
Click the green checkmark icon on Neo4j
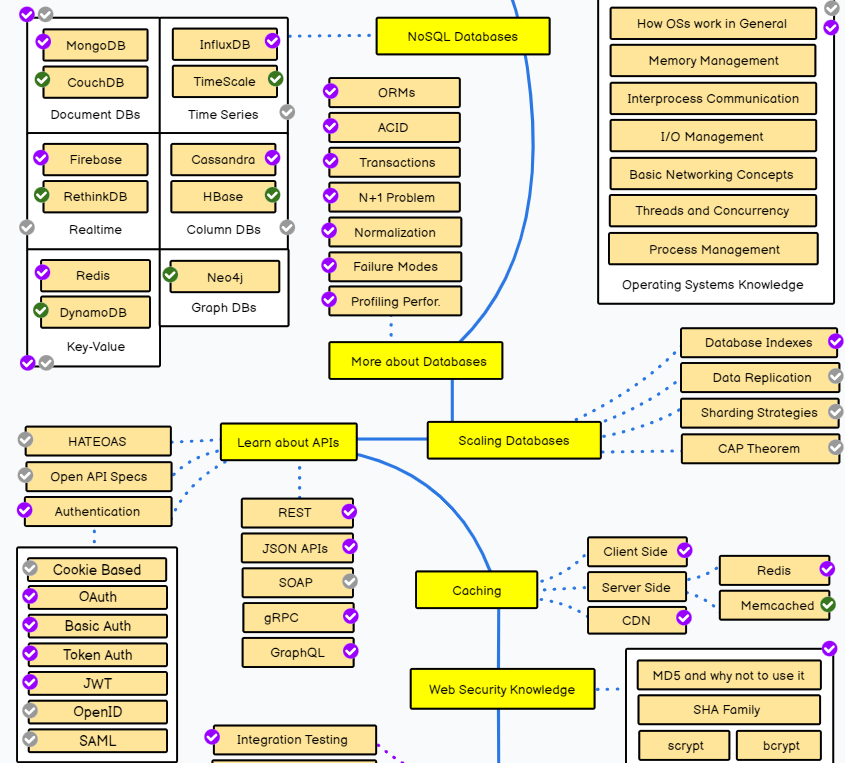[x=171, y=274]
